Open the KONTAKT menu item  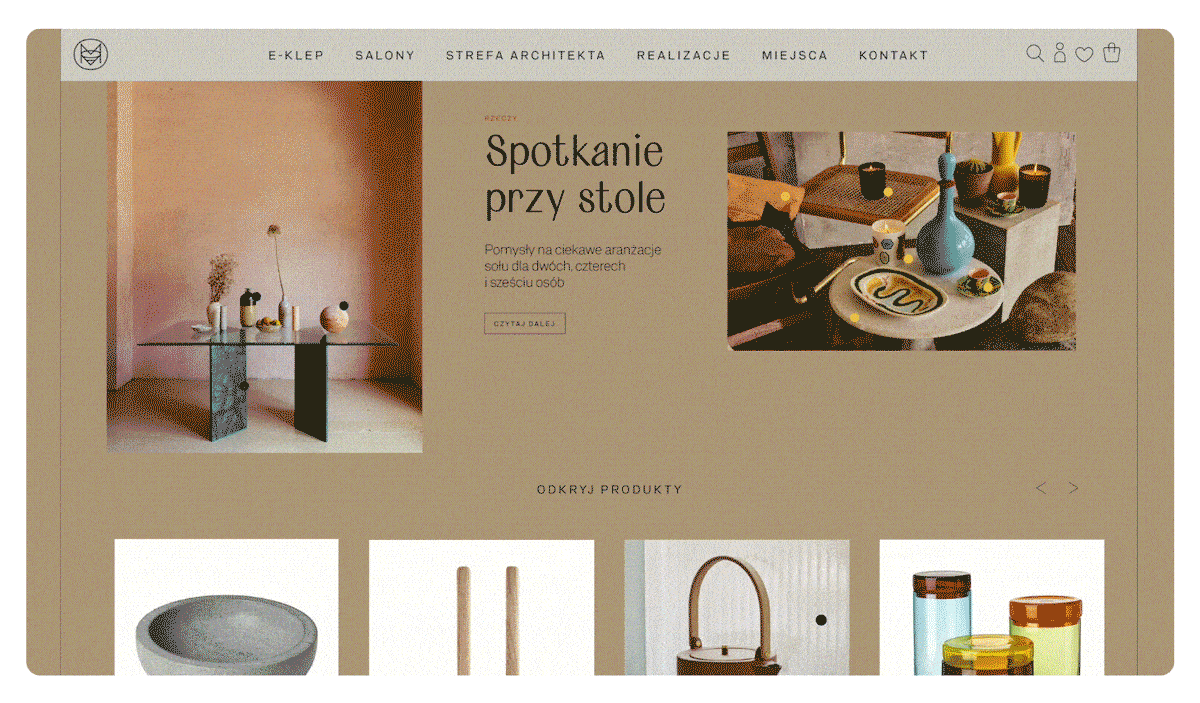(x=894, y=56)
